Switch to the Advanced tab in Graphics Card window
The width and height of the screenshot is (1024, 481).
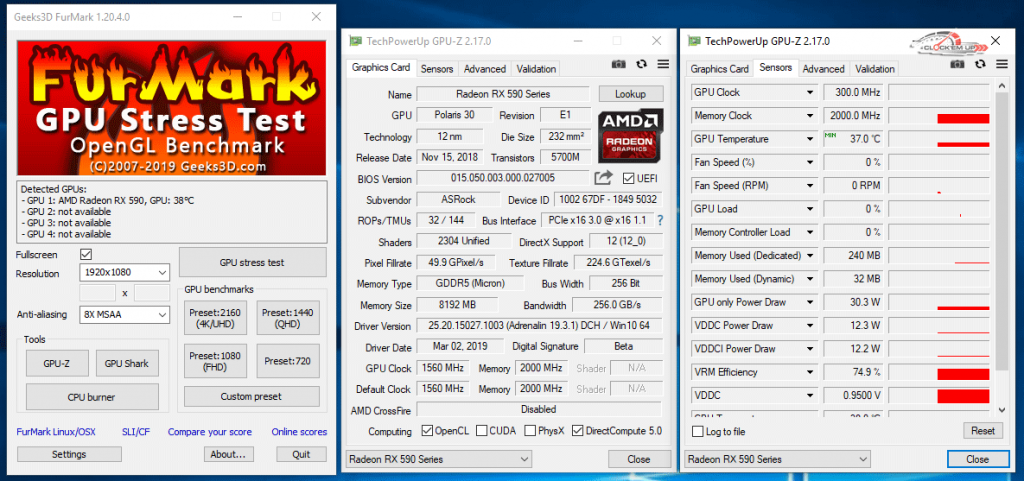click(485, 69)
